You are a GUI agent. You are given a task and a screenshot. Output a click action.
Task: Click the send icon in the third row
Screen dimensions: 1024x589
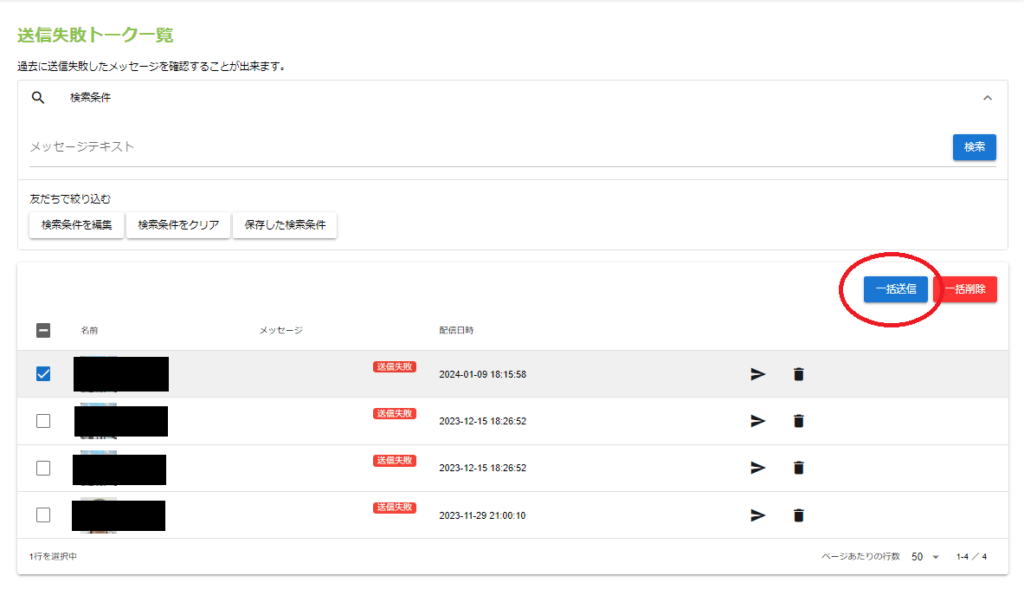point(758,468)
